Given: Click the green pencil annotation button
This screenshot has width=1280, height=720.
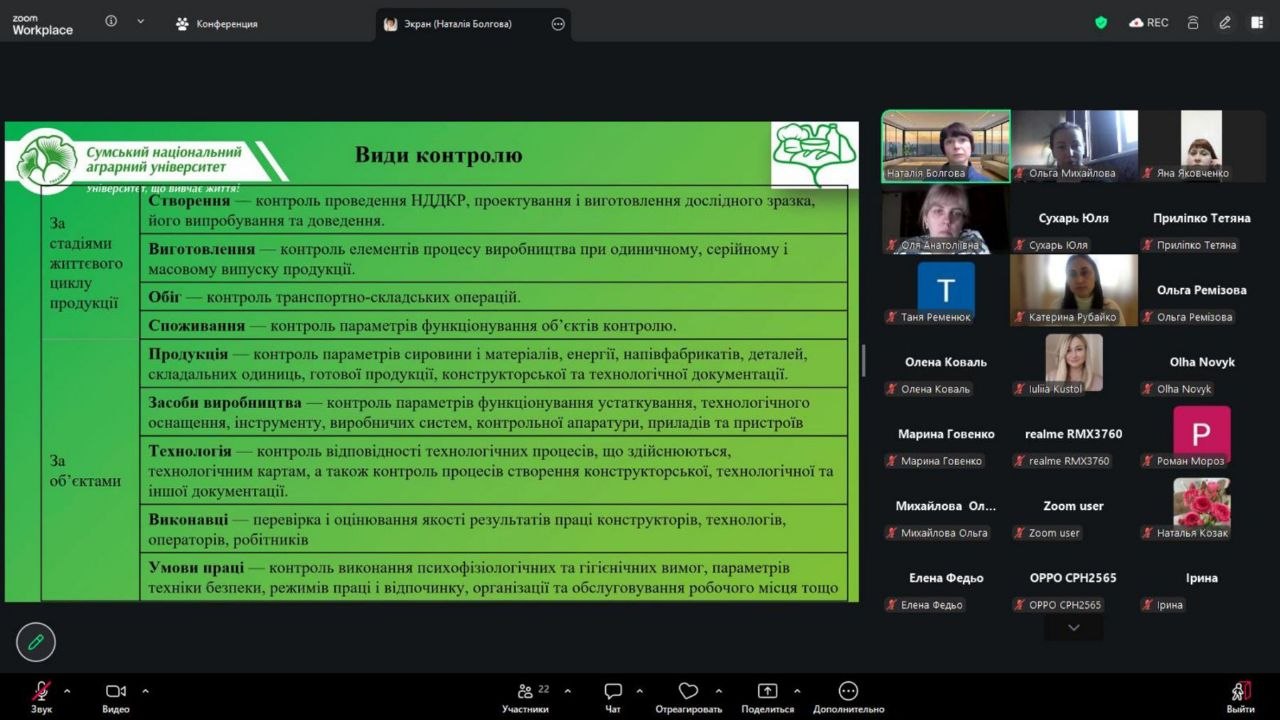Looking at the screenshot, I should coord(36,642).
